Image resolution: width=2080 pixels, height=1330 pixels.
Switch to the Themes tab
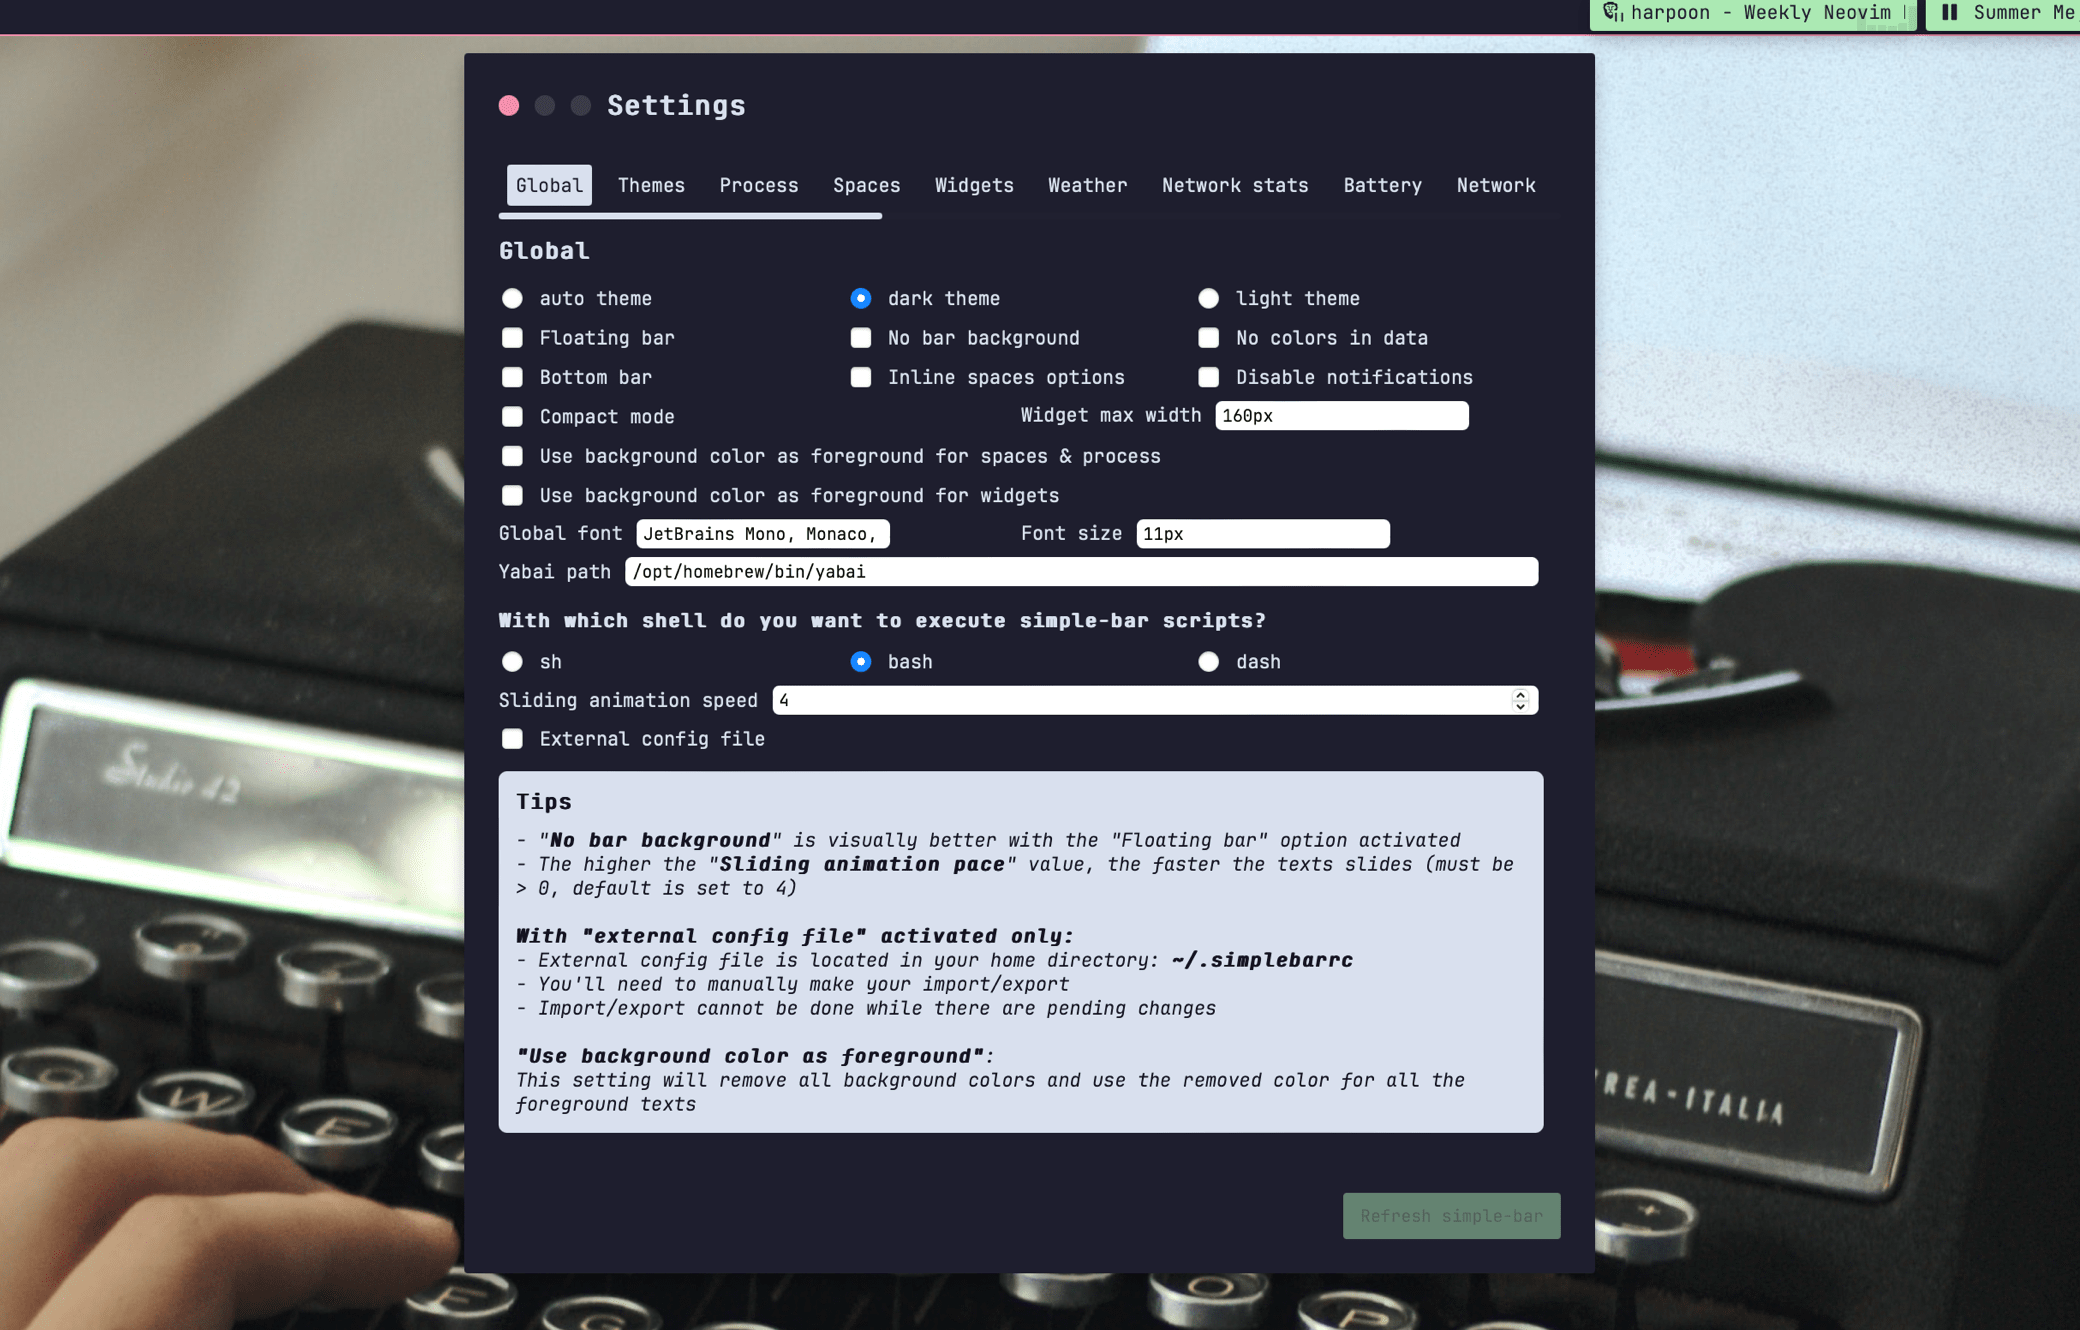(x=651, y=186)
